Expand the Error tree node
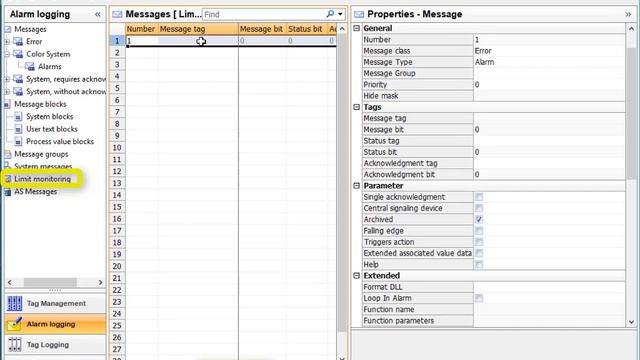The image size is (640, 360). (7, 42)
